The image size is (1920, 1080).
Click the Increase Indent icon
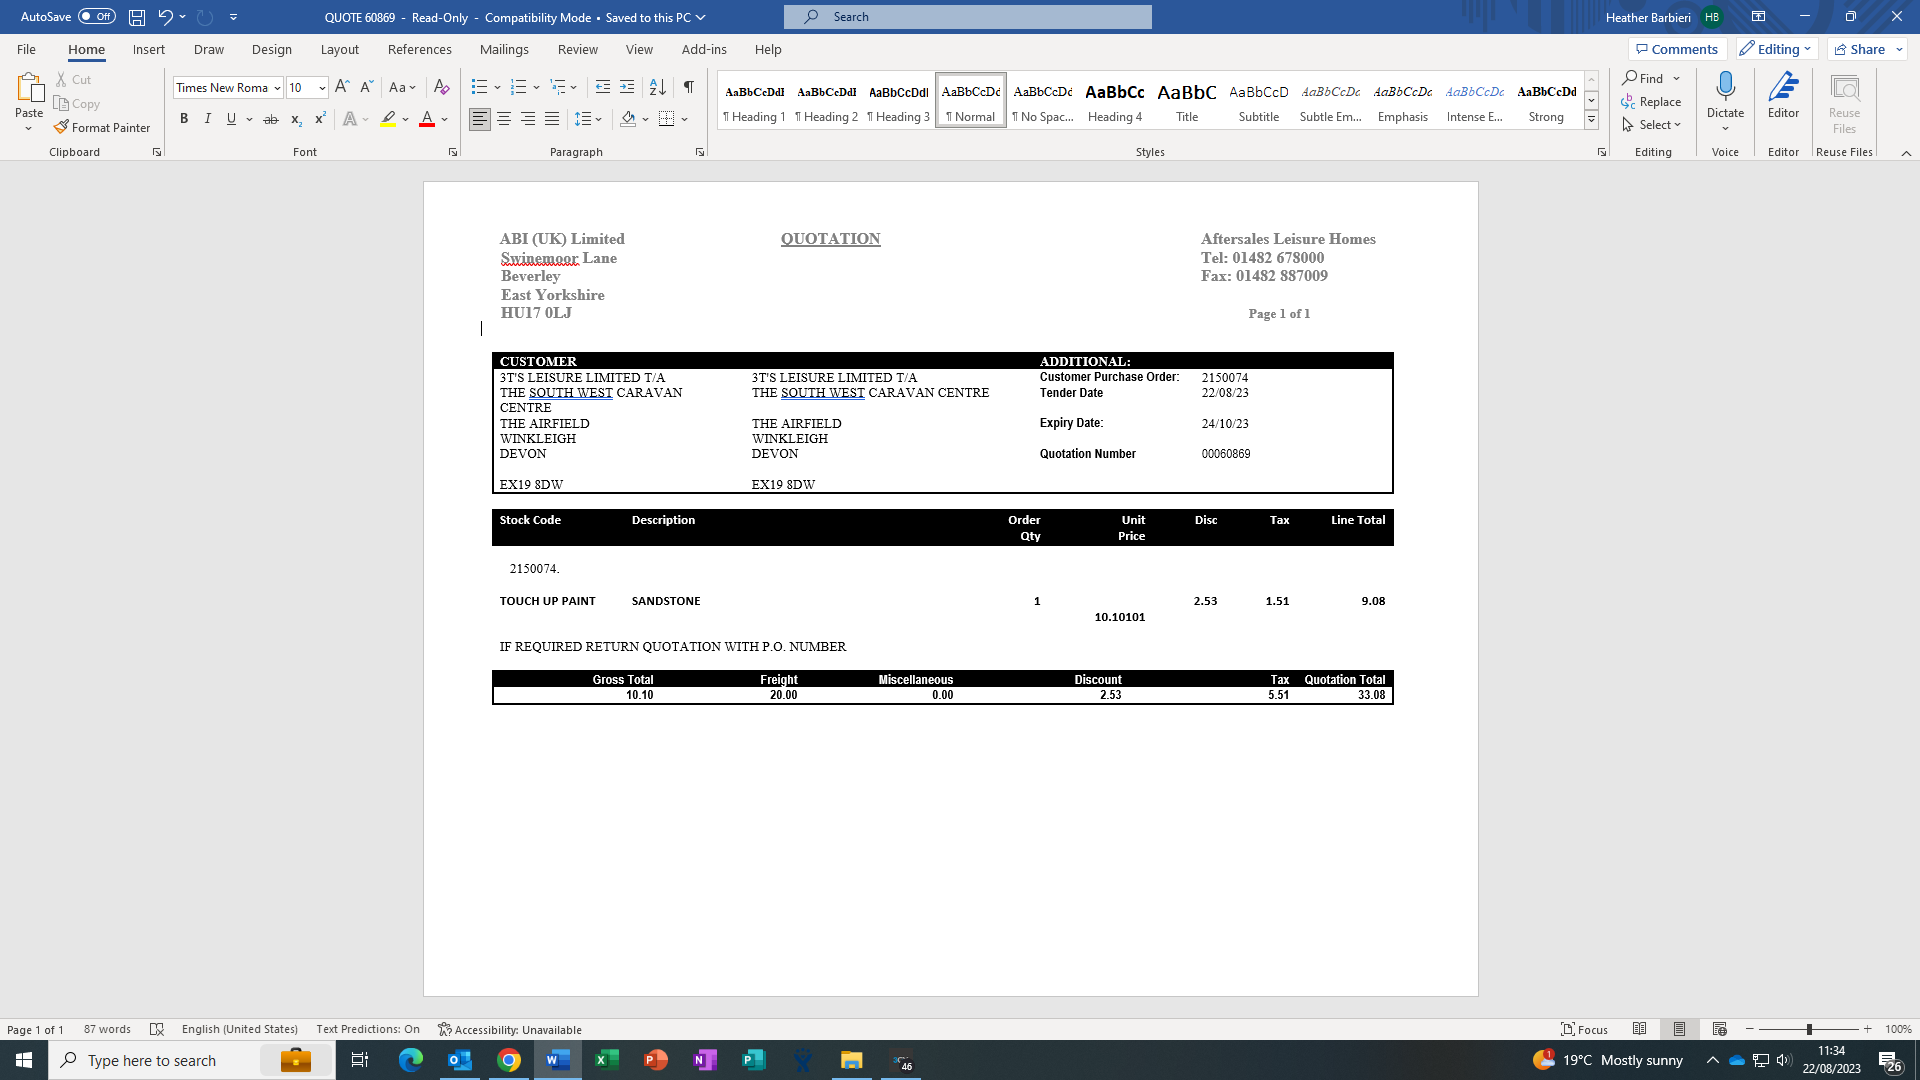(x=627, y=87)
